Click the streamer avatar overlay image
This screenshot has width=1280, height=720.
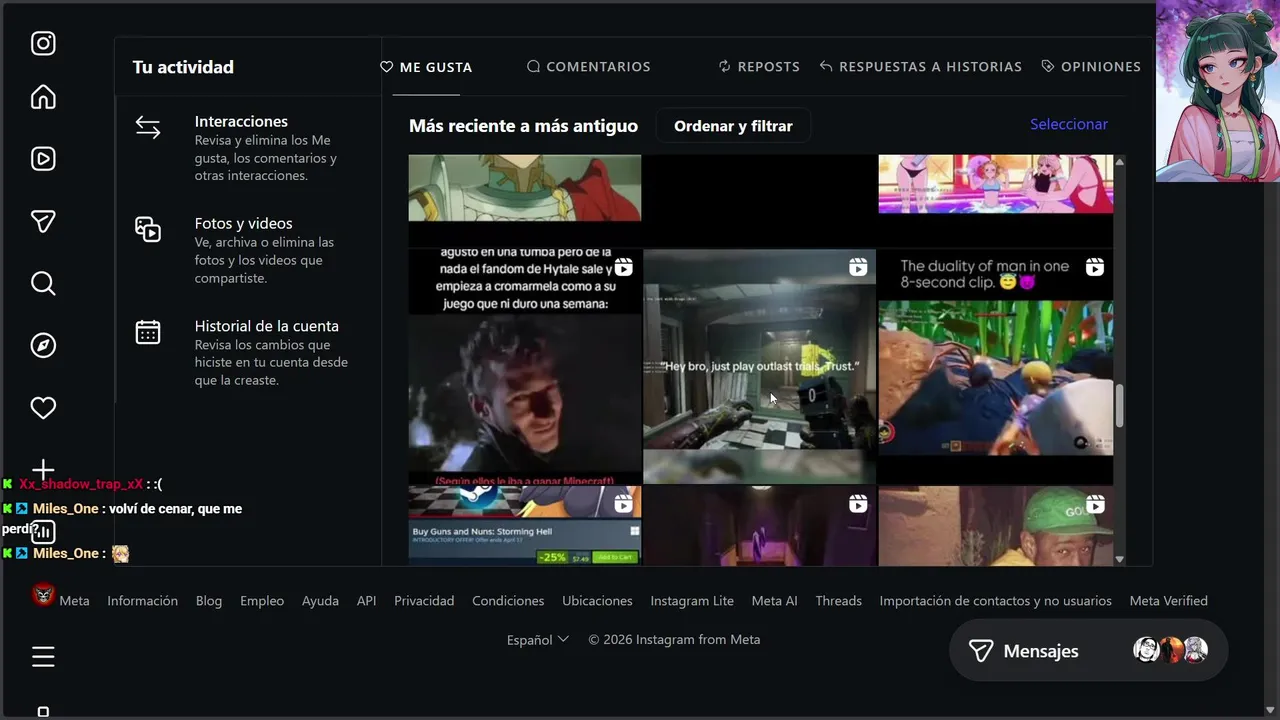1218,91
